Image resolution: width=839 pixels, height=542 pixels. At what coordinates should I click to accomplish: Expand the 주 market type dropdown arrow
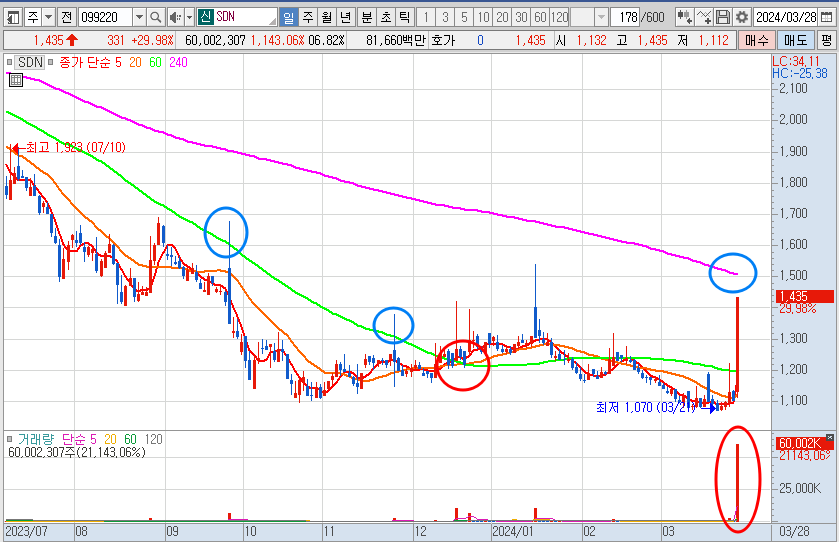click(48, 17)
